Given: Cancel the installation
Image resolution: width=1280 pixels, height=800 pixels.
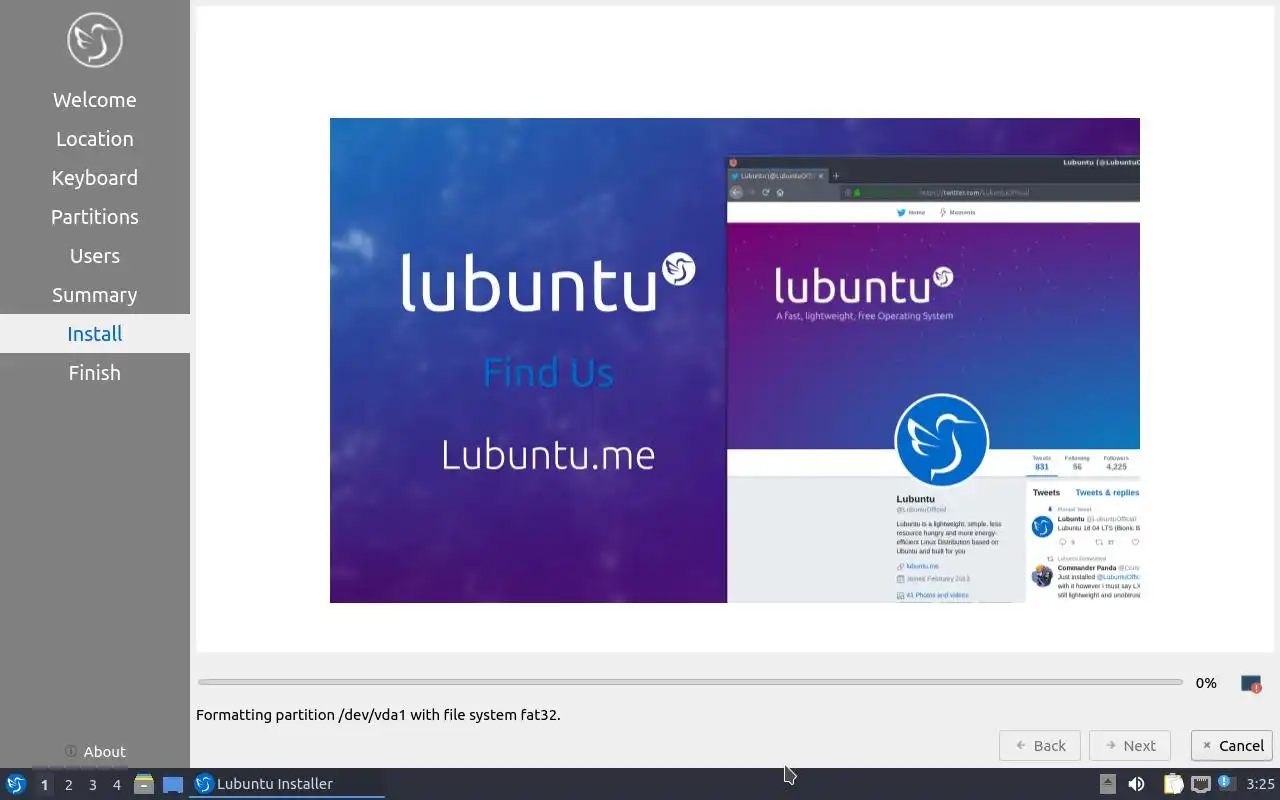Looking at the screenshot, I should coord(1231,745).
